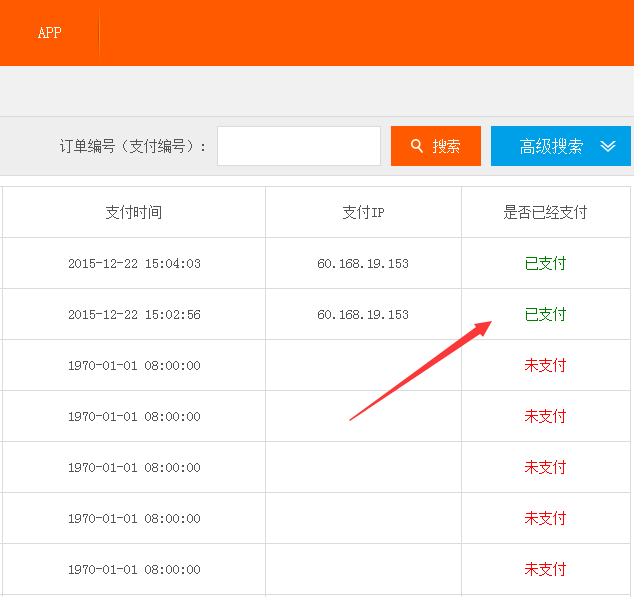Select payment time 2015-12-22 15:04:03 cell
The width and height of the screenshot is (634, 597).
[x=134, y=263]
